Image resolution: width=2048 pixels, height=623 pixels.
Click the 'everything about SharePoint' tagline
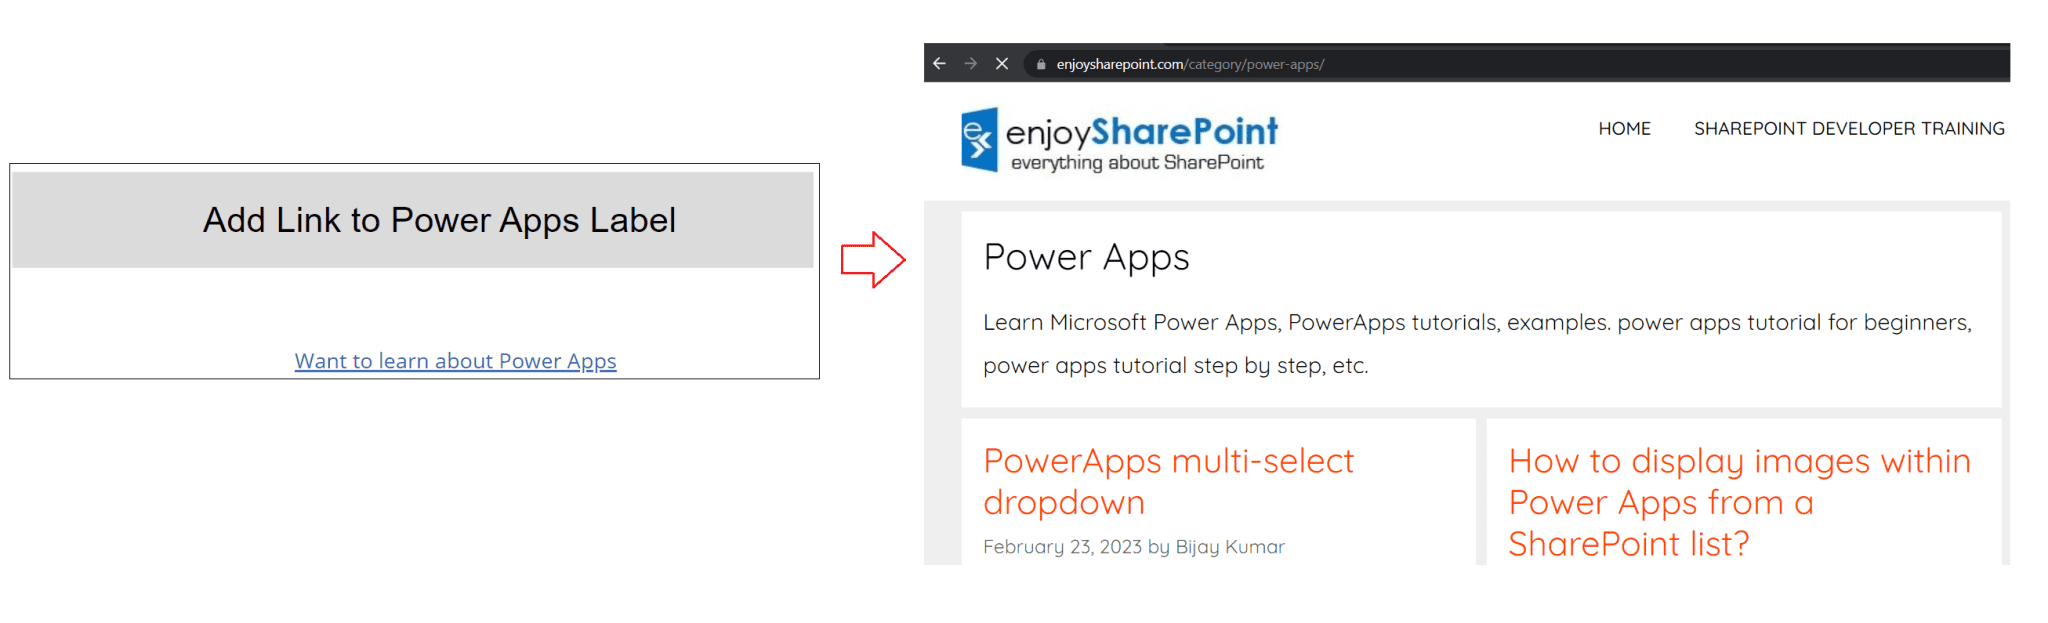tap(1136, 162)
